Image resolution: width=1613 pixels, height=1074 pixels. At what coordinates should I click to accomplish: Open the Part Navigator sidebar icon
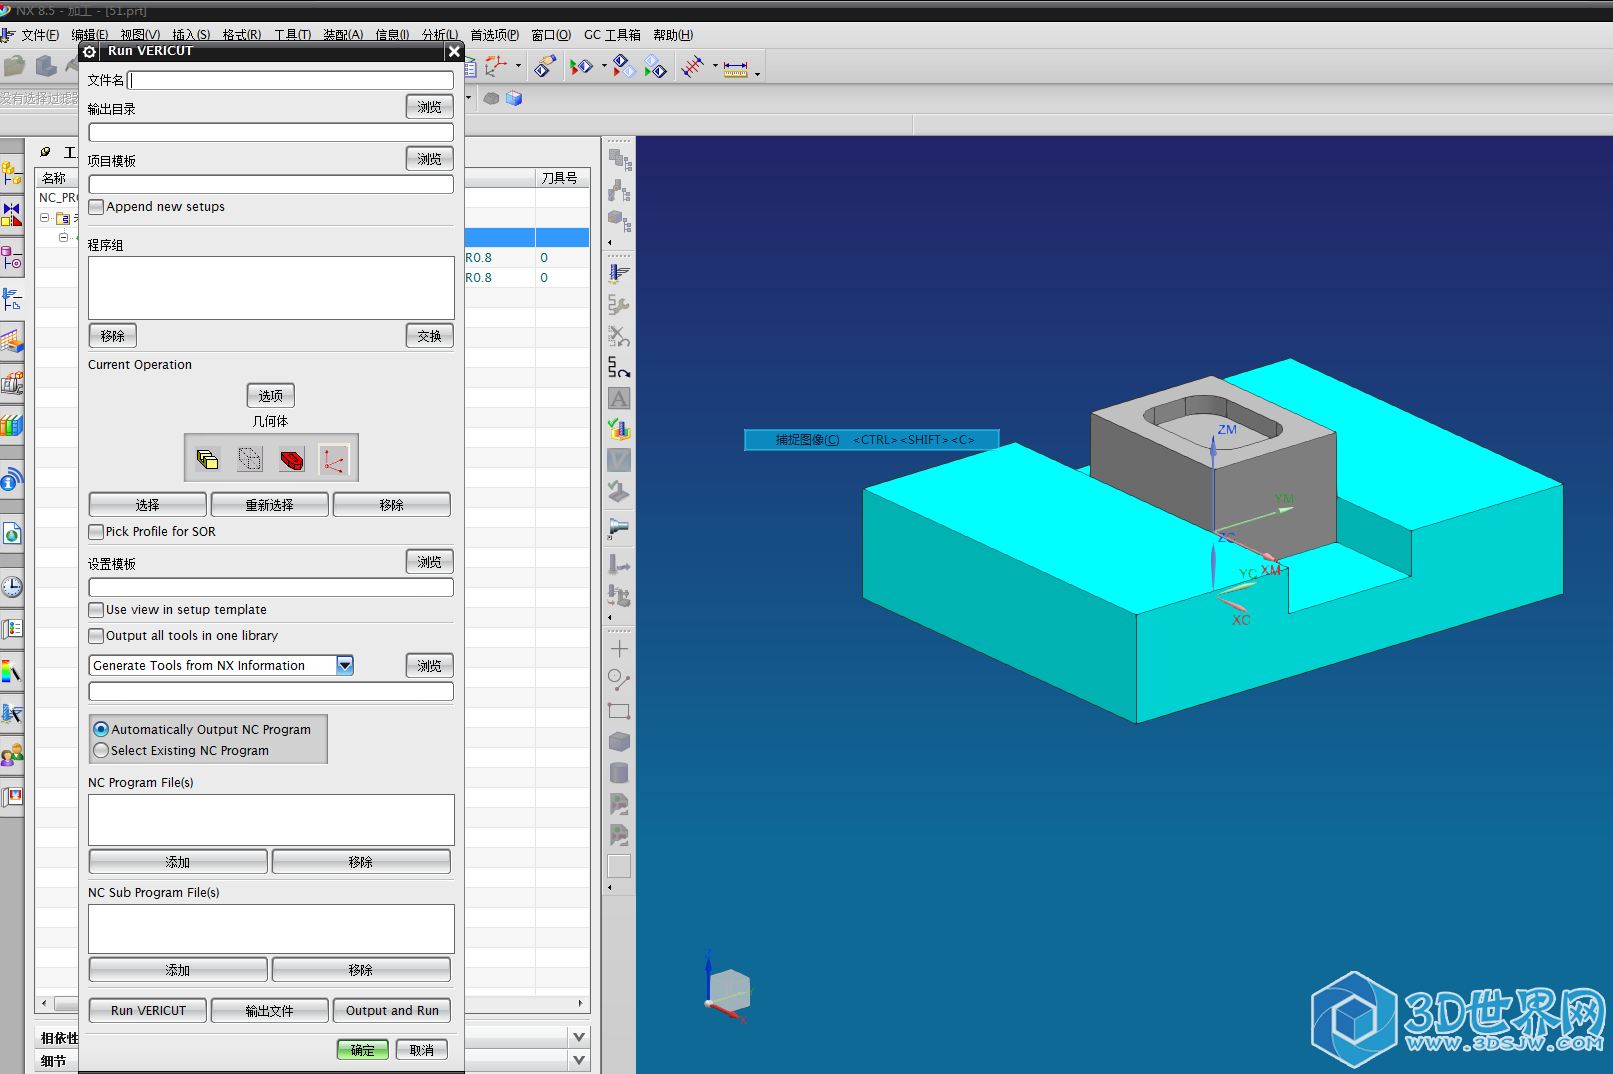coord(11,257)
